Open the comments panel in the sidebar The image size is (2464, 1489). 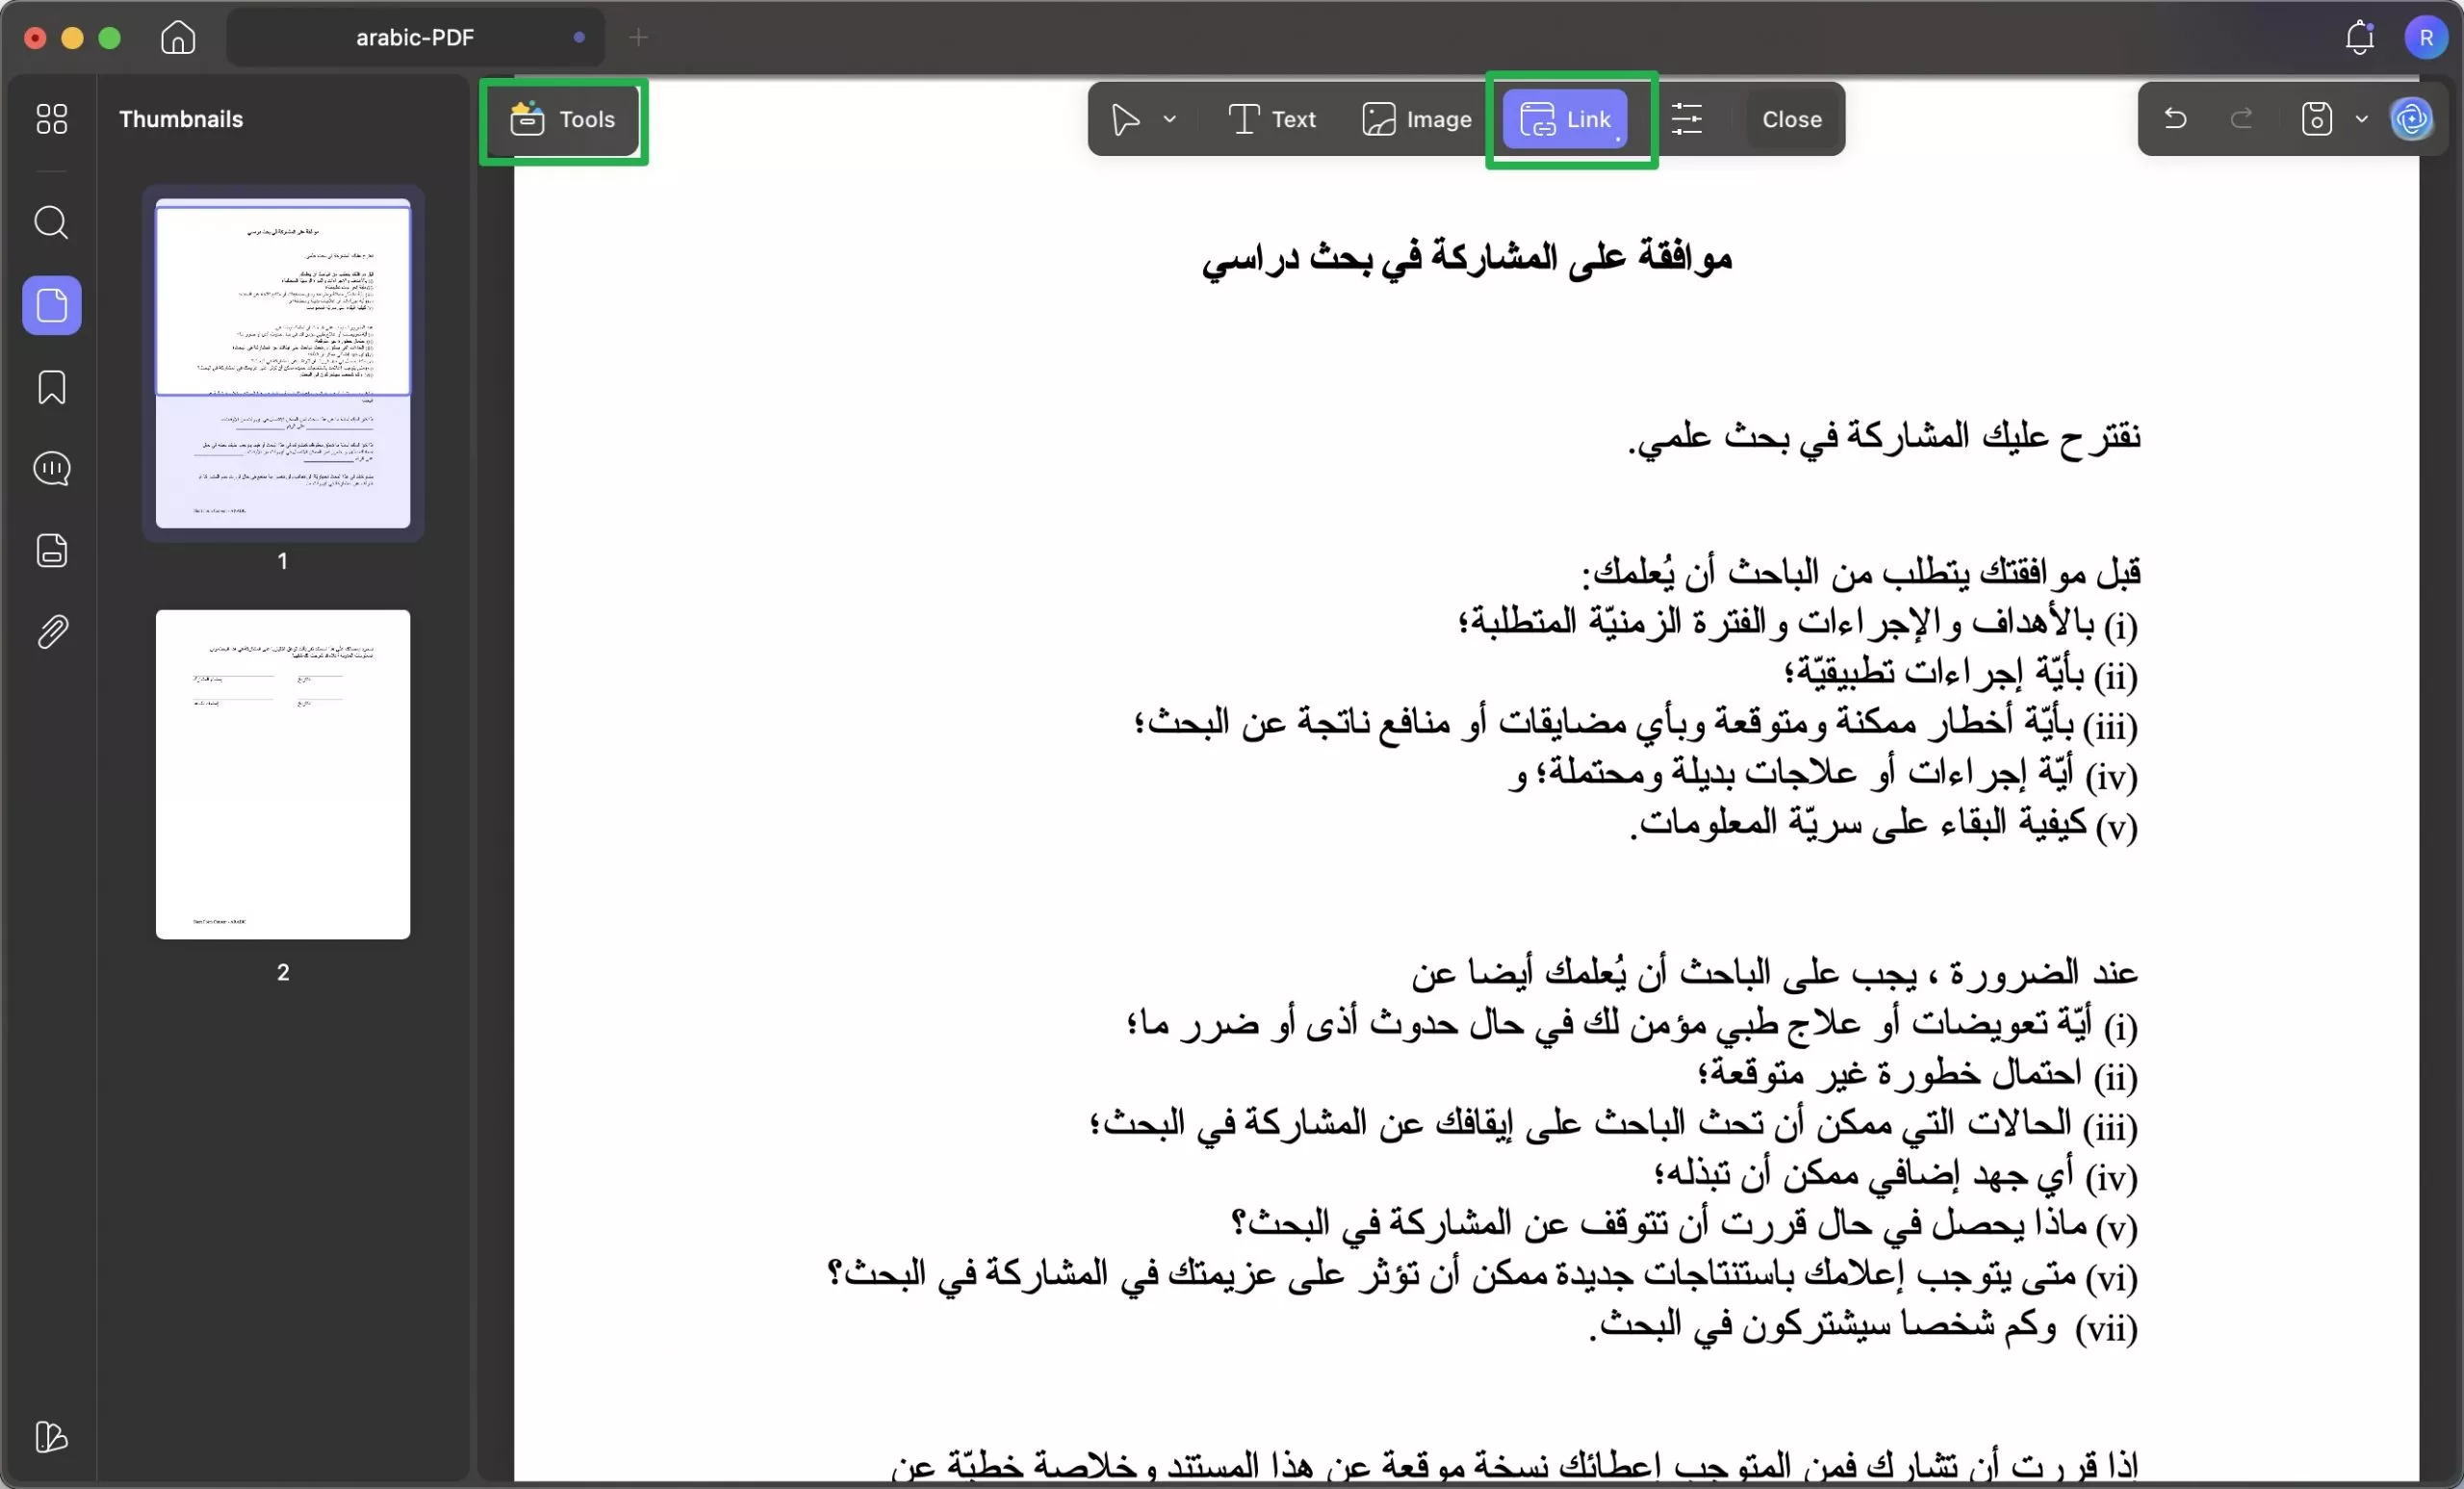coord(51,468)
